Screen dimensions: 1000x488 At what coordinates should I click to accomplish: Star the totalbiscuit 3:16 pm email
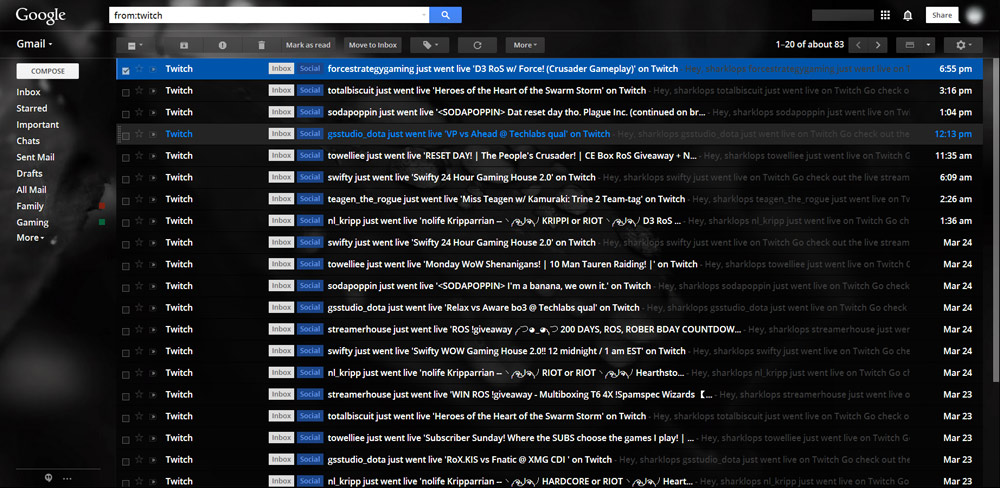(x=139, y=91)
